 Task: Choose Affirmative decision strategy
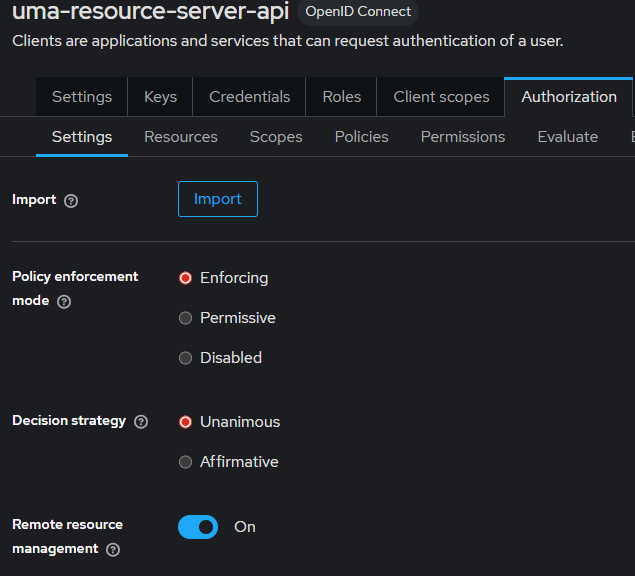(x=185, y=462)
